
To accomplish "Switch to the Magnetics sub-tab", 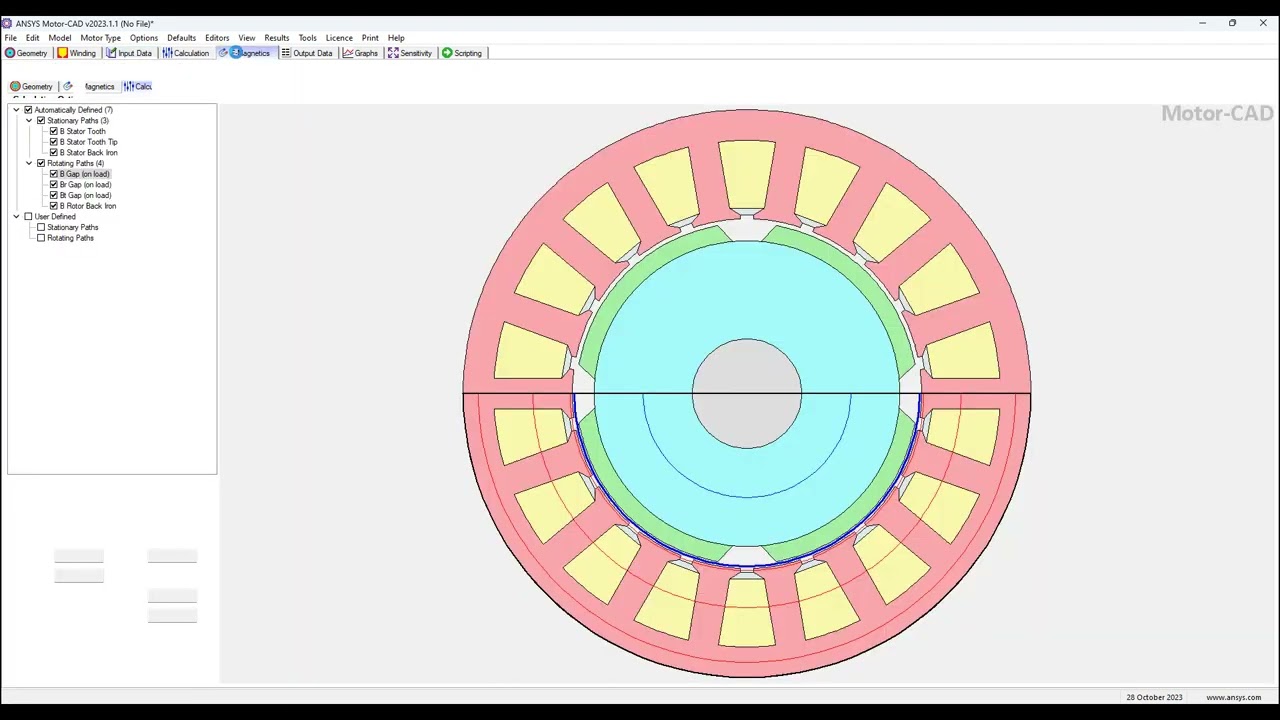I will click(x=90, y=86).
